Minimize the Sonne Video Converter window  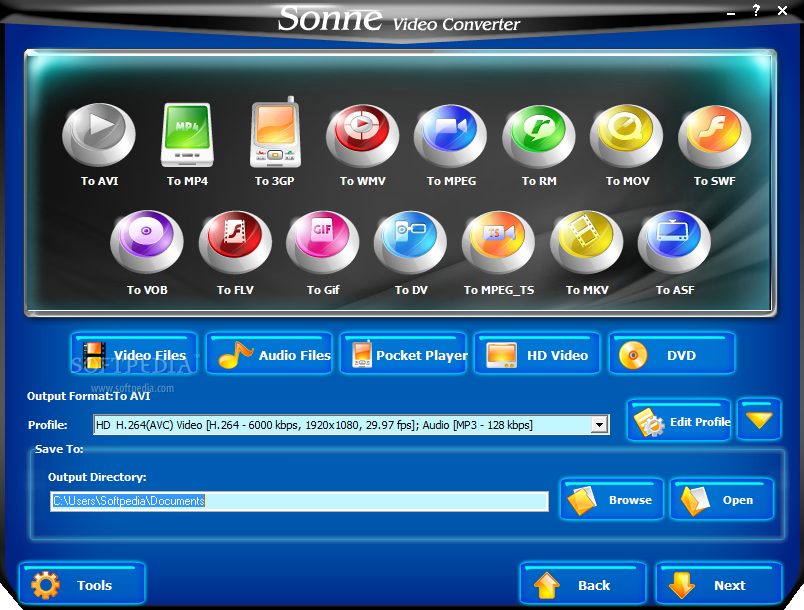tap(731, 12)
